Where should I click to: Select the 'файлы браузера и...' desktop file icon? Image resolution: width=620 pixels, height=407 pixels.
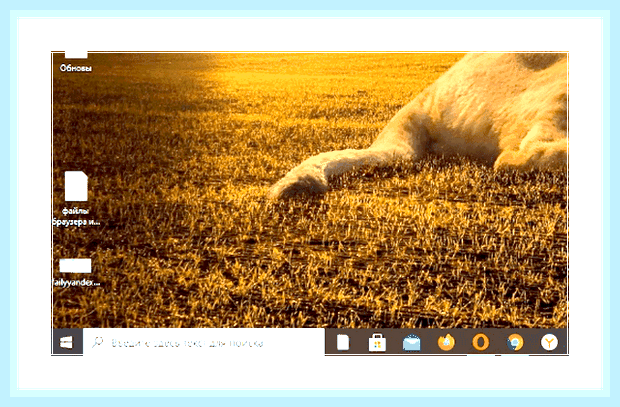(x=76, y=186)
